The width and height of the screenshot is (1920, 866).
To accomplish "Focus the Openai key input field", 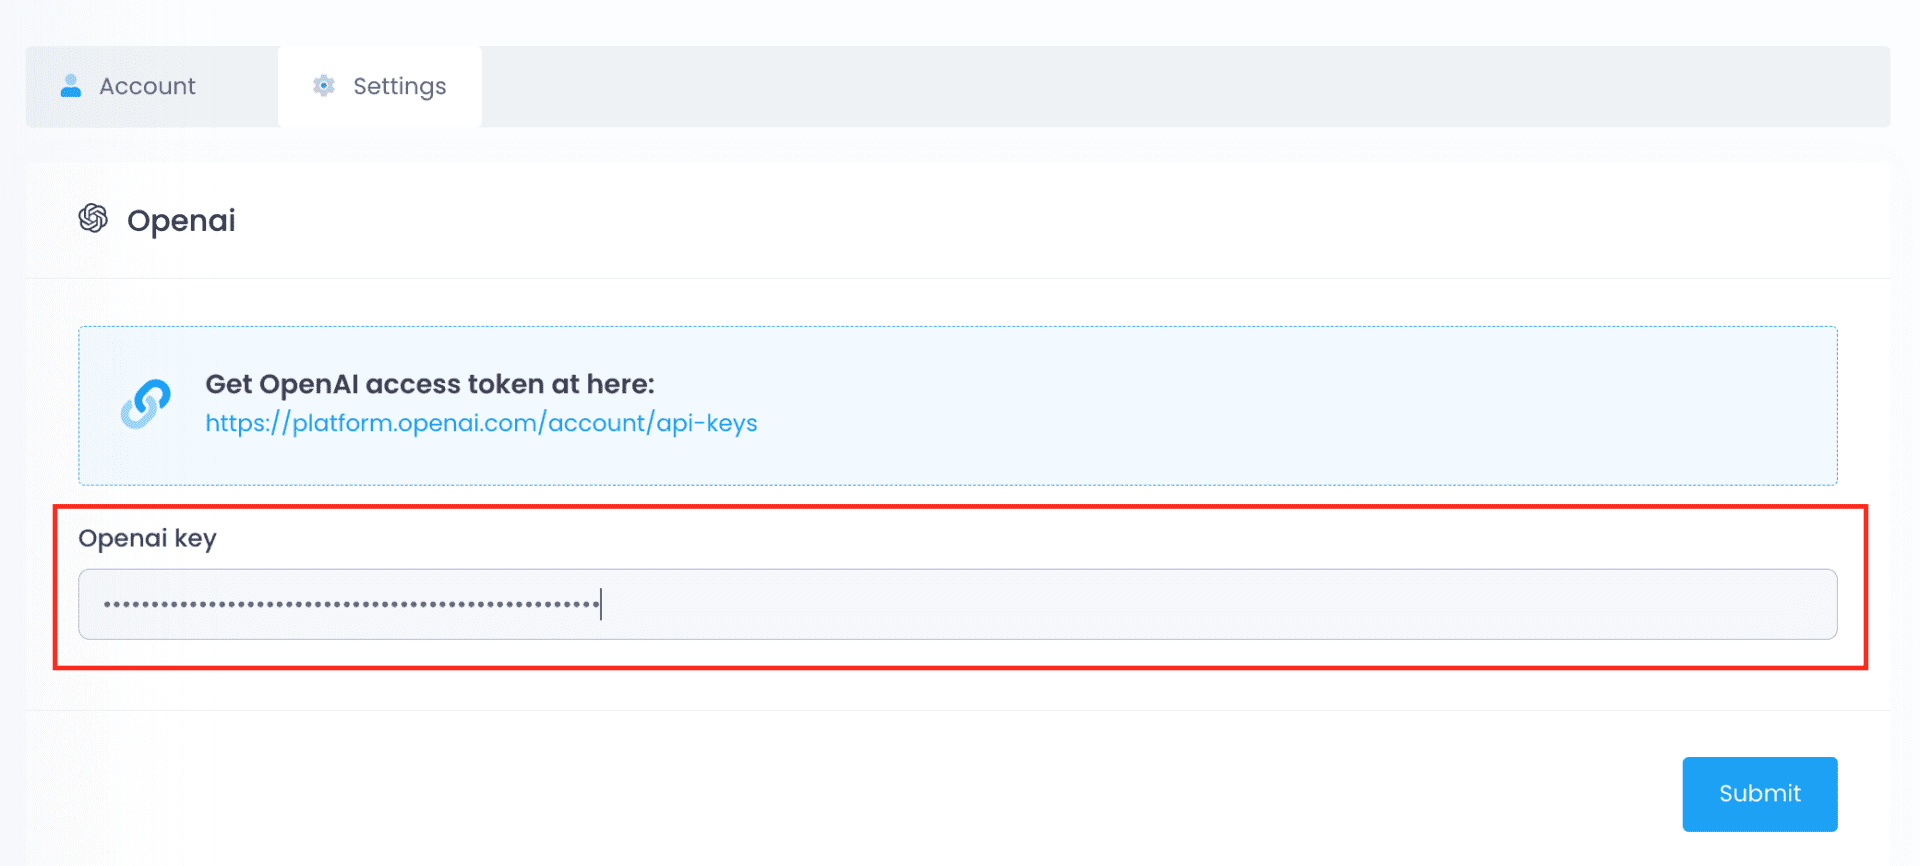I will tap(957, 604).
